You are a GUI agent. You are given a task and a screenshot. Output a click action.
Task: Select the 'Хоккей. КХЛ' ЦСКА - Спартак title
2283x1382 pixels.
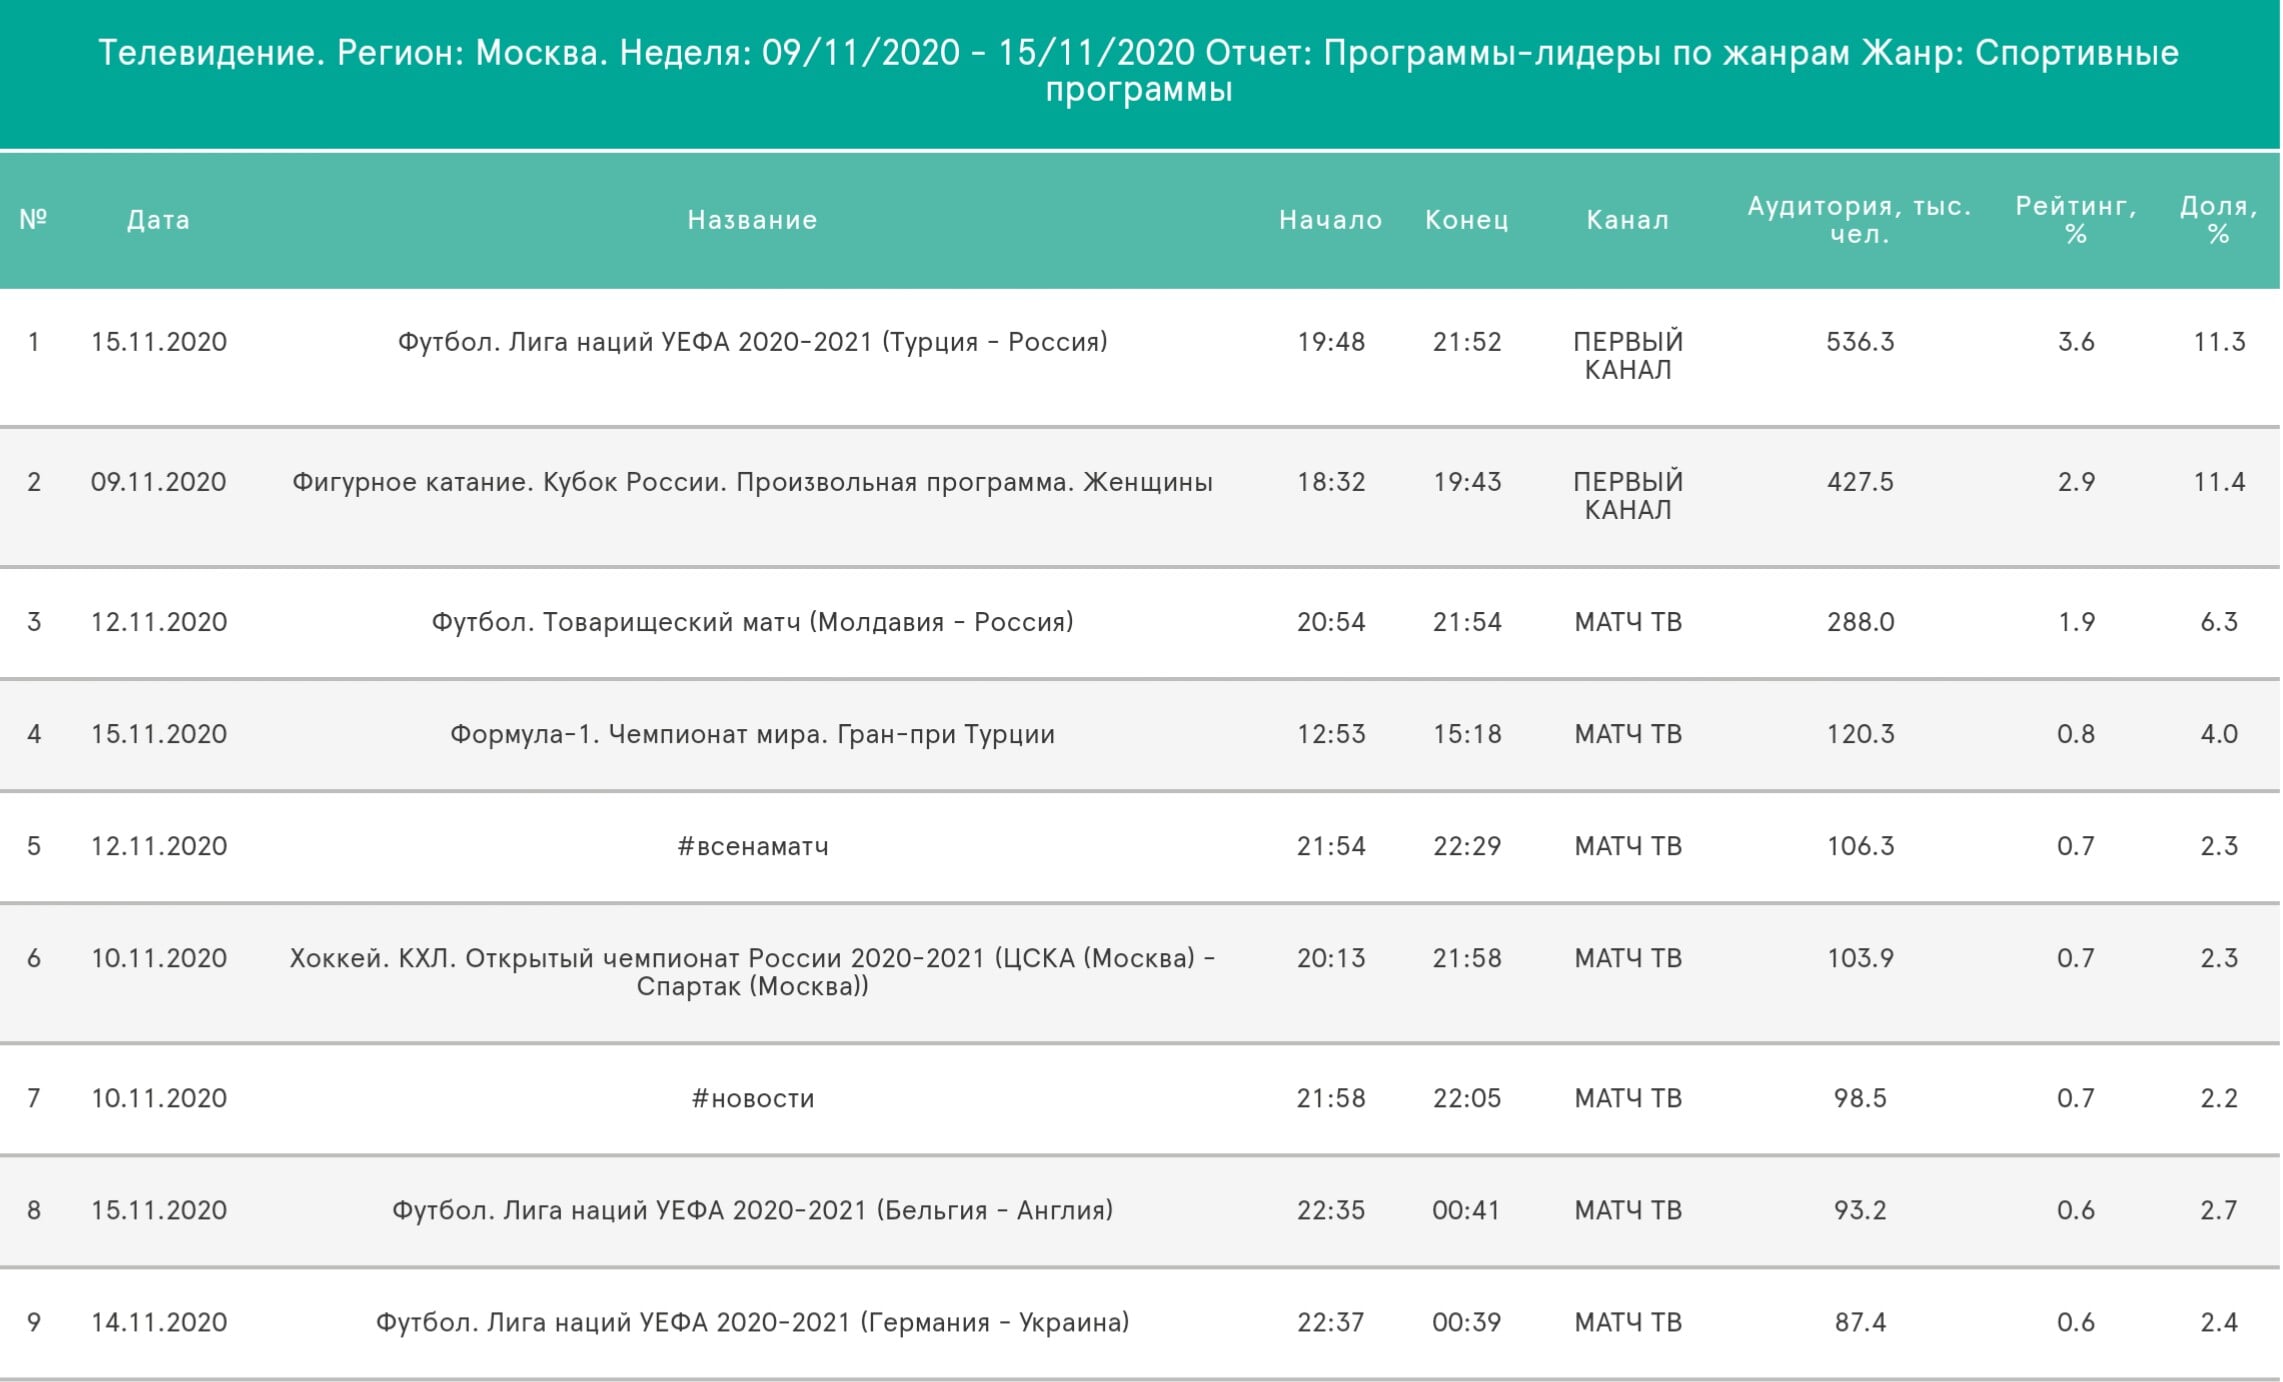coord(752,972)
